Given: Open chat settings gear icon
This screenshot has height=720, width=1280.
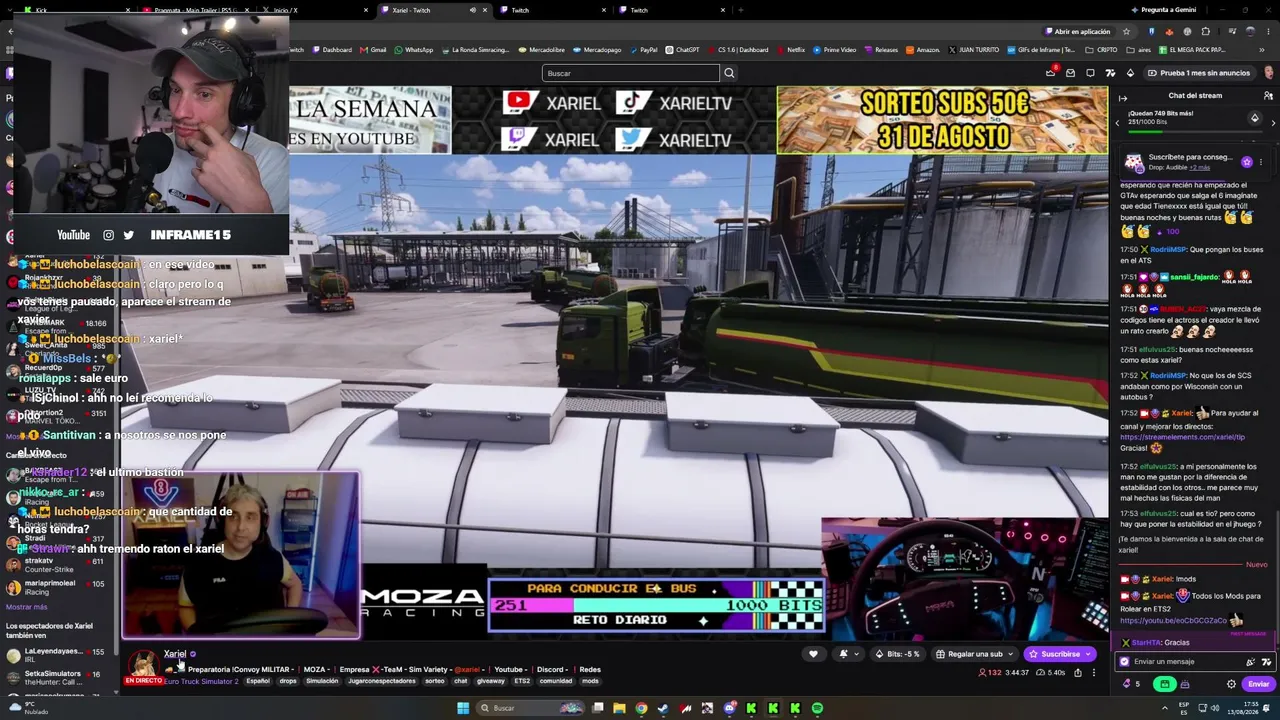Looking at the screenshot, I should (x=1231, y=684).
